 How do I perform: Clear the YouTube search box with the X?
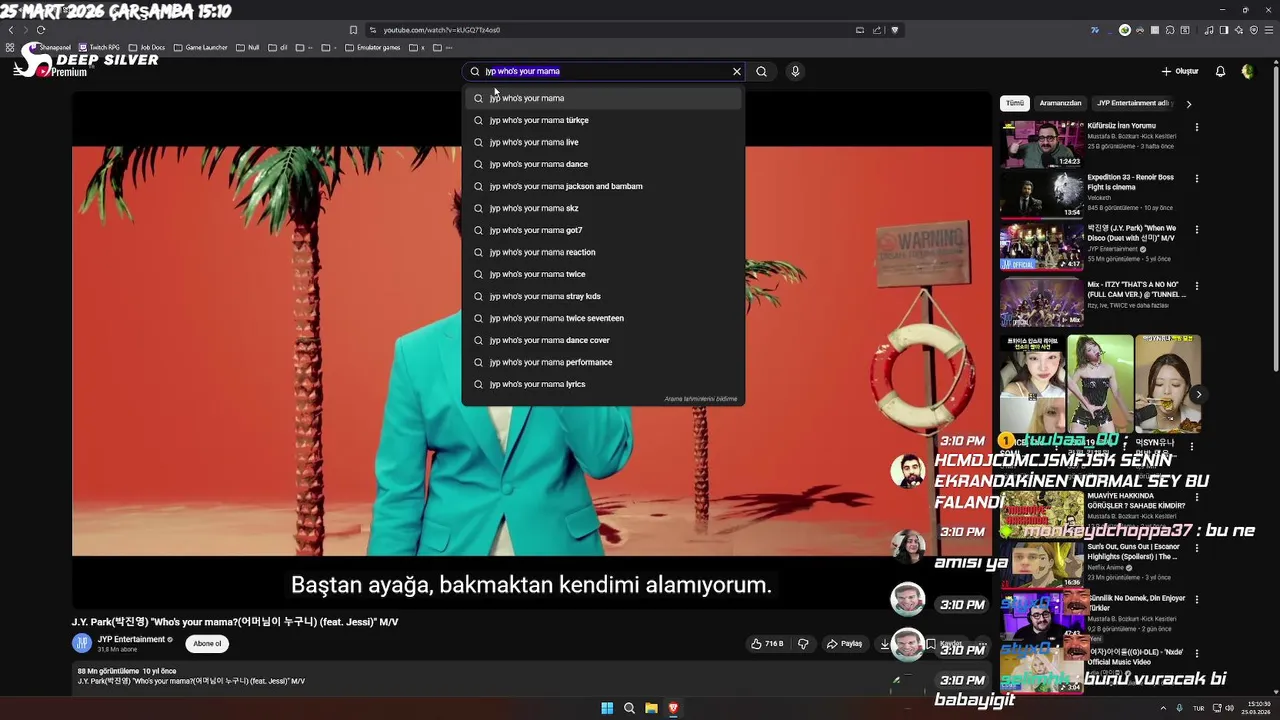[737, 71]
